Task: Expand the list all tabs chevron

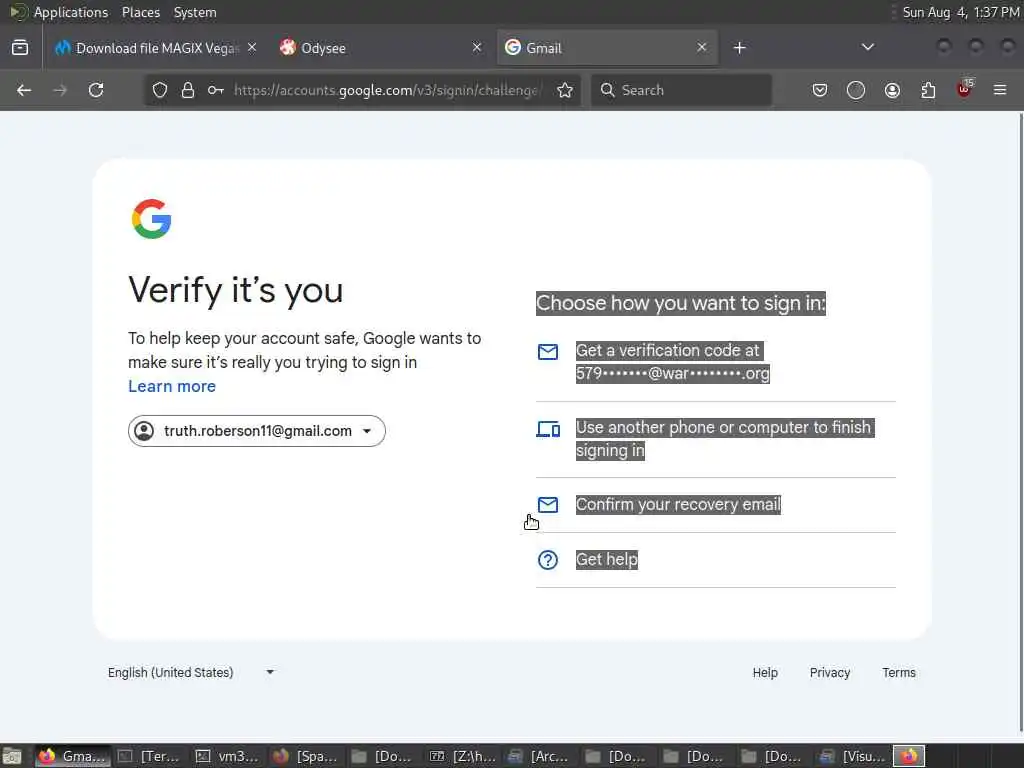Action: (867, 48)
